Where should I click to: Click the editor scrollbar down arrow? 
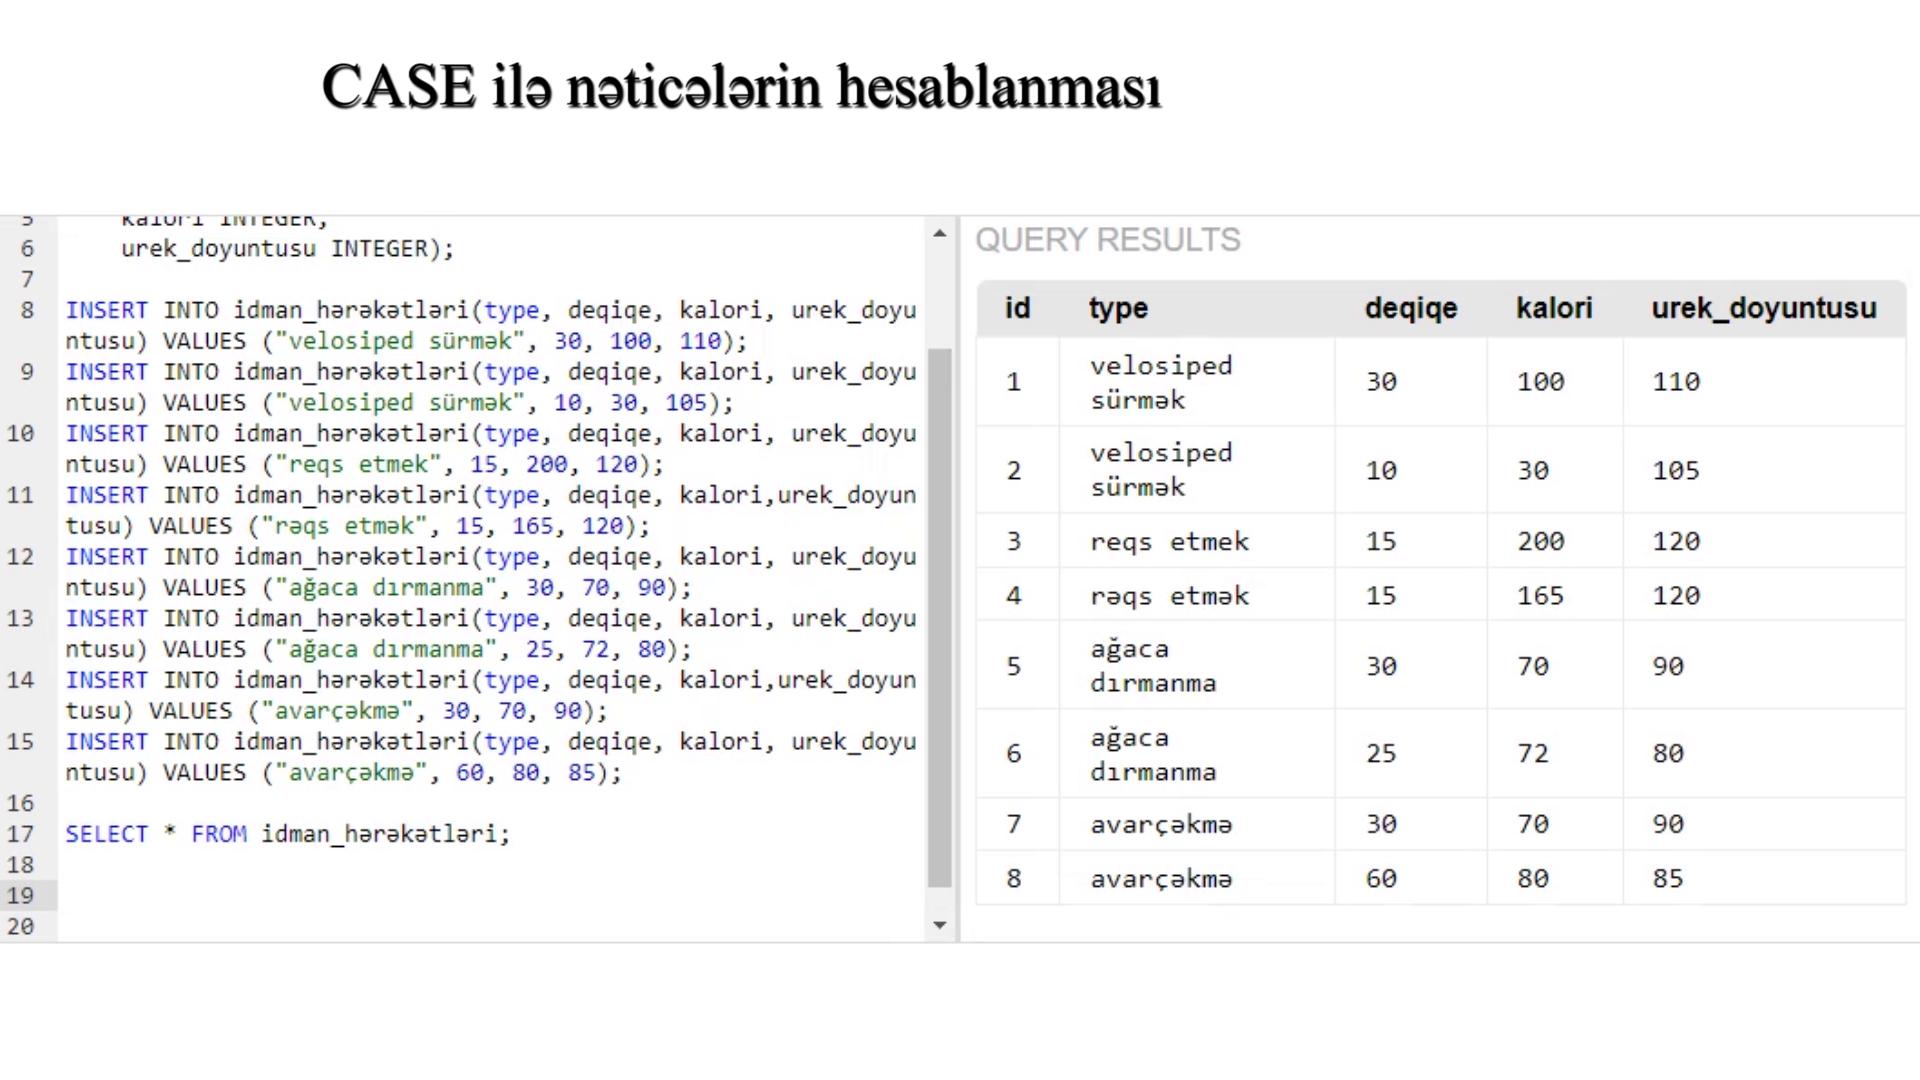(x=939, y=925)
